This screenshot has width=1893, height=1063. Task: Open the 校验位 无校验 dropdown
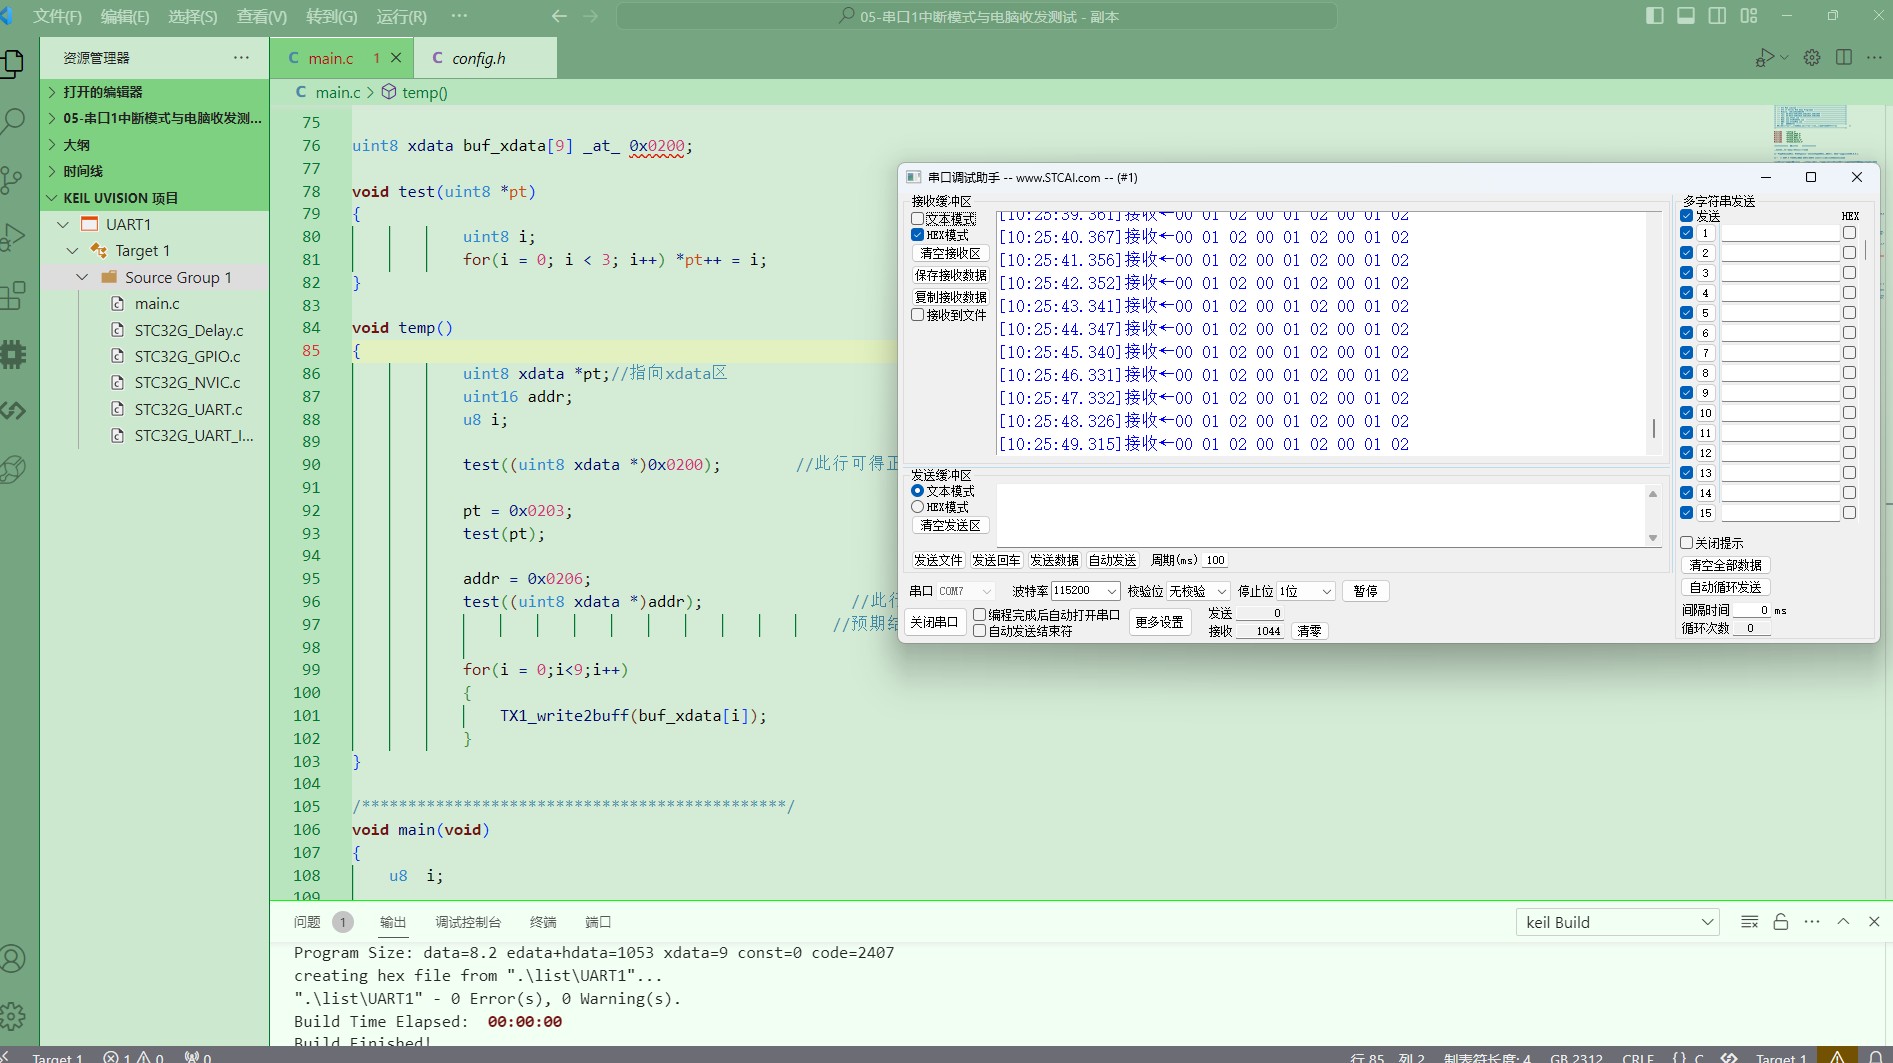tap(1198, 591)
